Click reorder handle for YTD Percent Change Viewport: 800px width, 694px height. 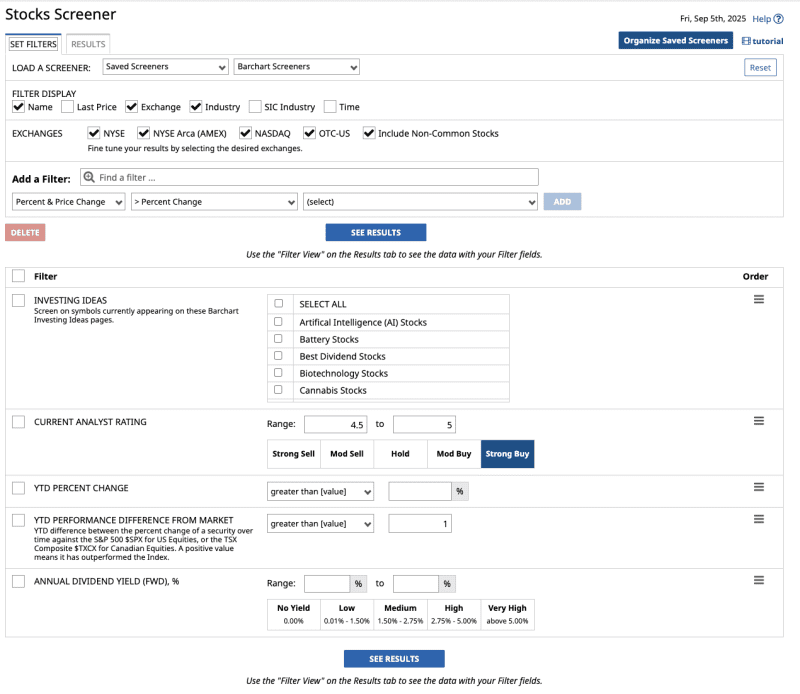(759, 487)
